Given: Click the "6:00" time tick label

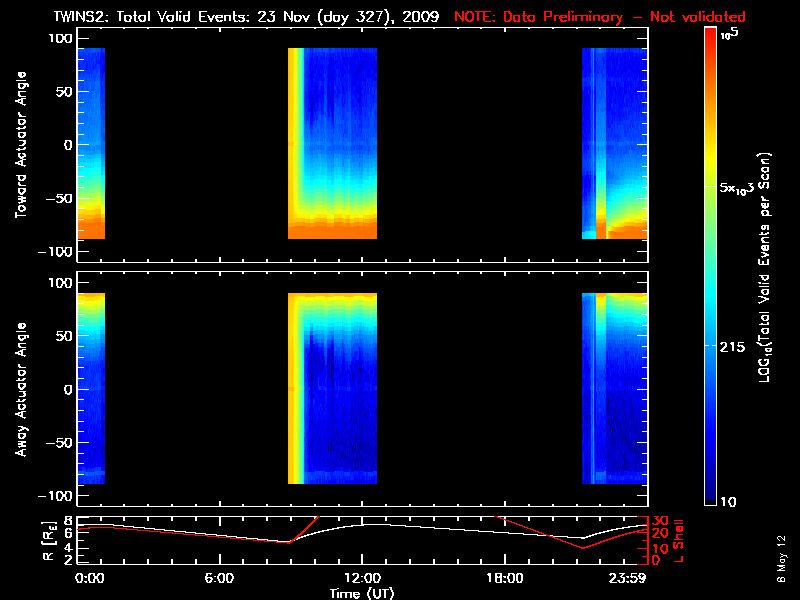Looking at the screenshot, I should [x=219, y=579].
